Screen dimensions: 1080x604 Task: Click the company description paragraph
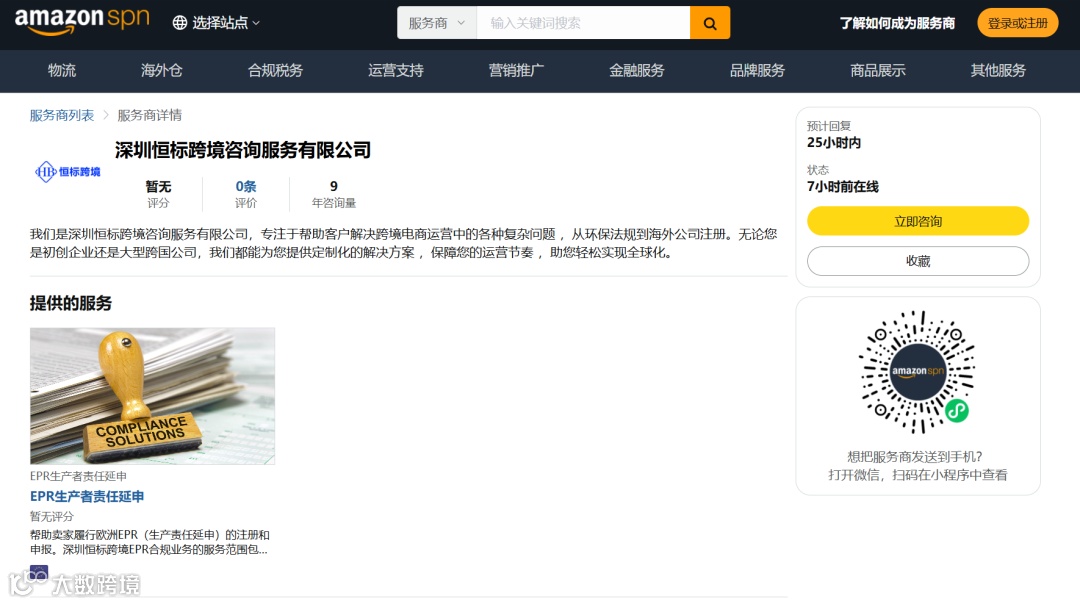pos(403,243)
